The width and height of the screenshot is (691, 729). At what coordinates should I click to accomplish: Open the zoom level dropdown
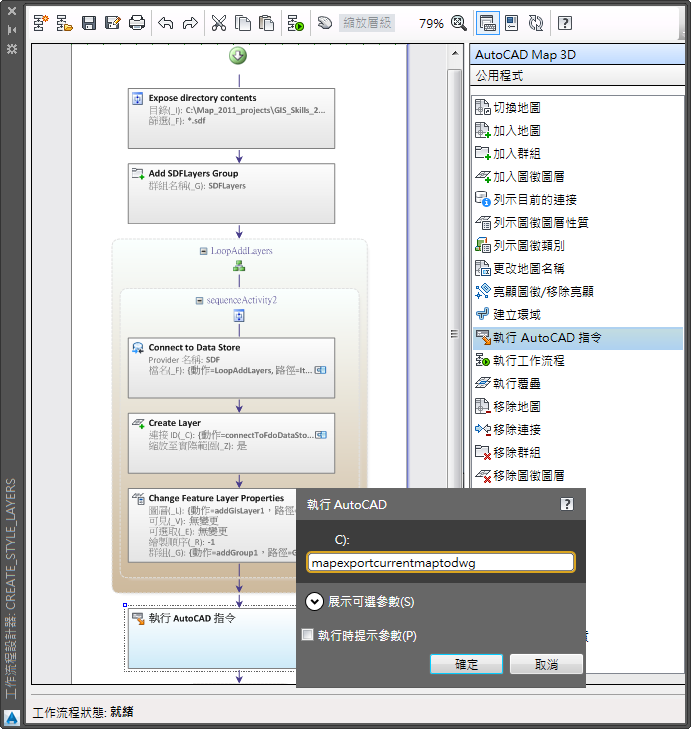(367, 23)
